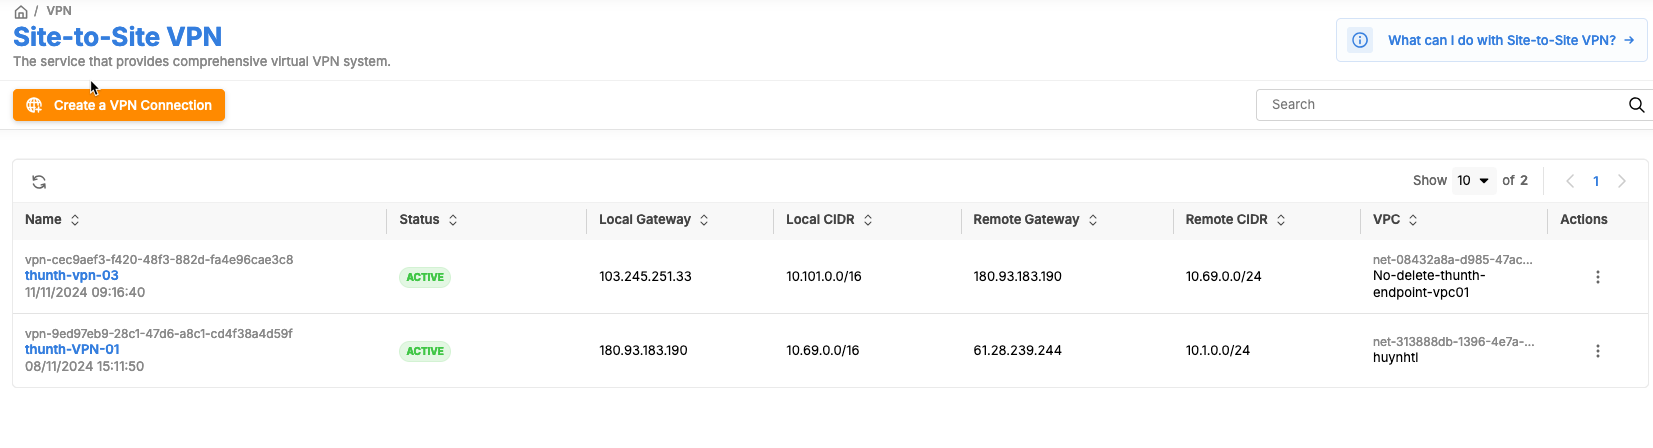Sort table by Name column
Screen dimensions: 1653x448
tap(75, 220)
